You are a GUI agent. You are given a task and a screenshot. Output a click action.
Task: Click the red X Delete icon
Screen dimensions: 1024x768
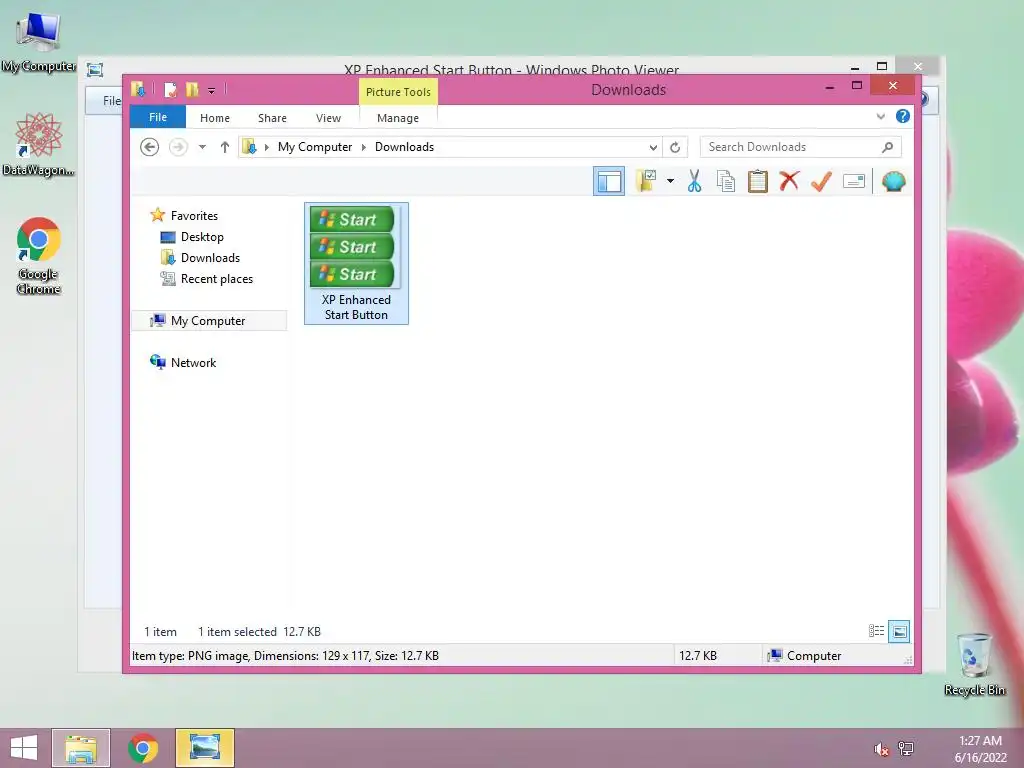pyautogui.click(x=789, y=181)
